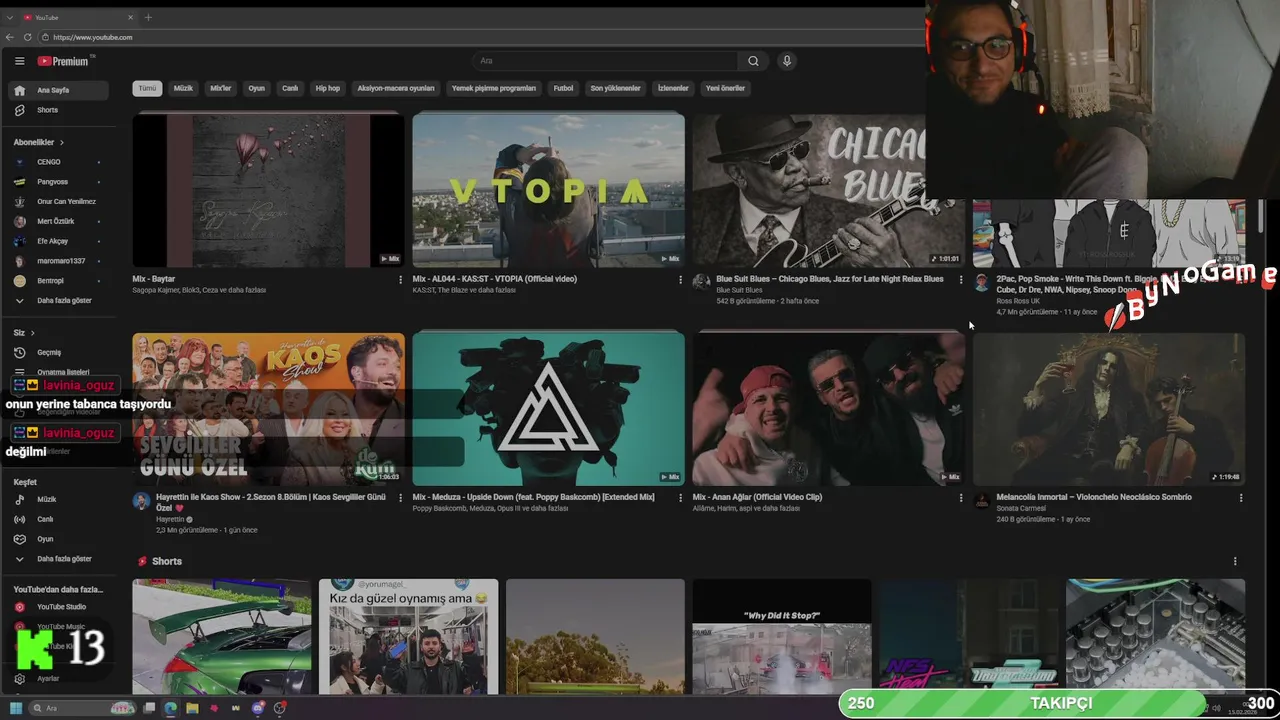
Task: Open Sonata Carmesí channel link
Action: pyautogui.click(x=1021, y=508)
